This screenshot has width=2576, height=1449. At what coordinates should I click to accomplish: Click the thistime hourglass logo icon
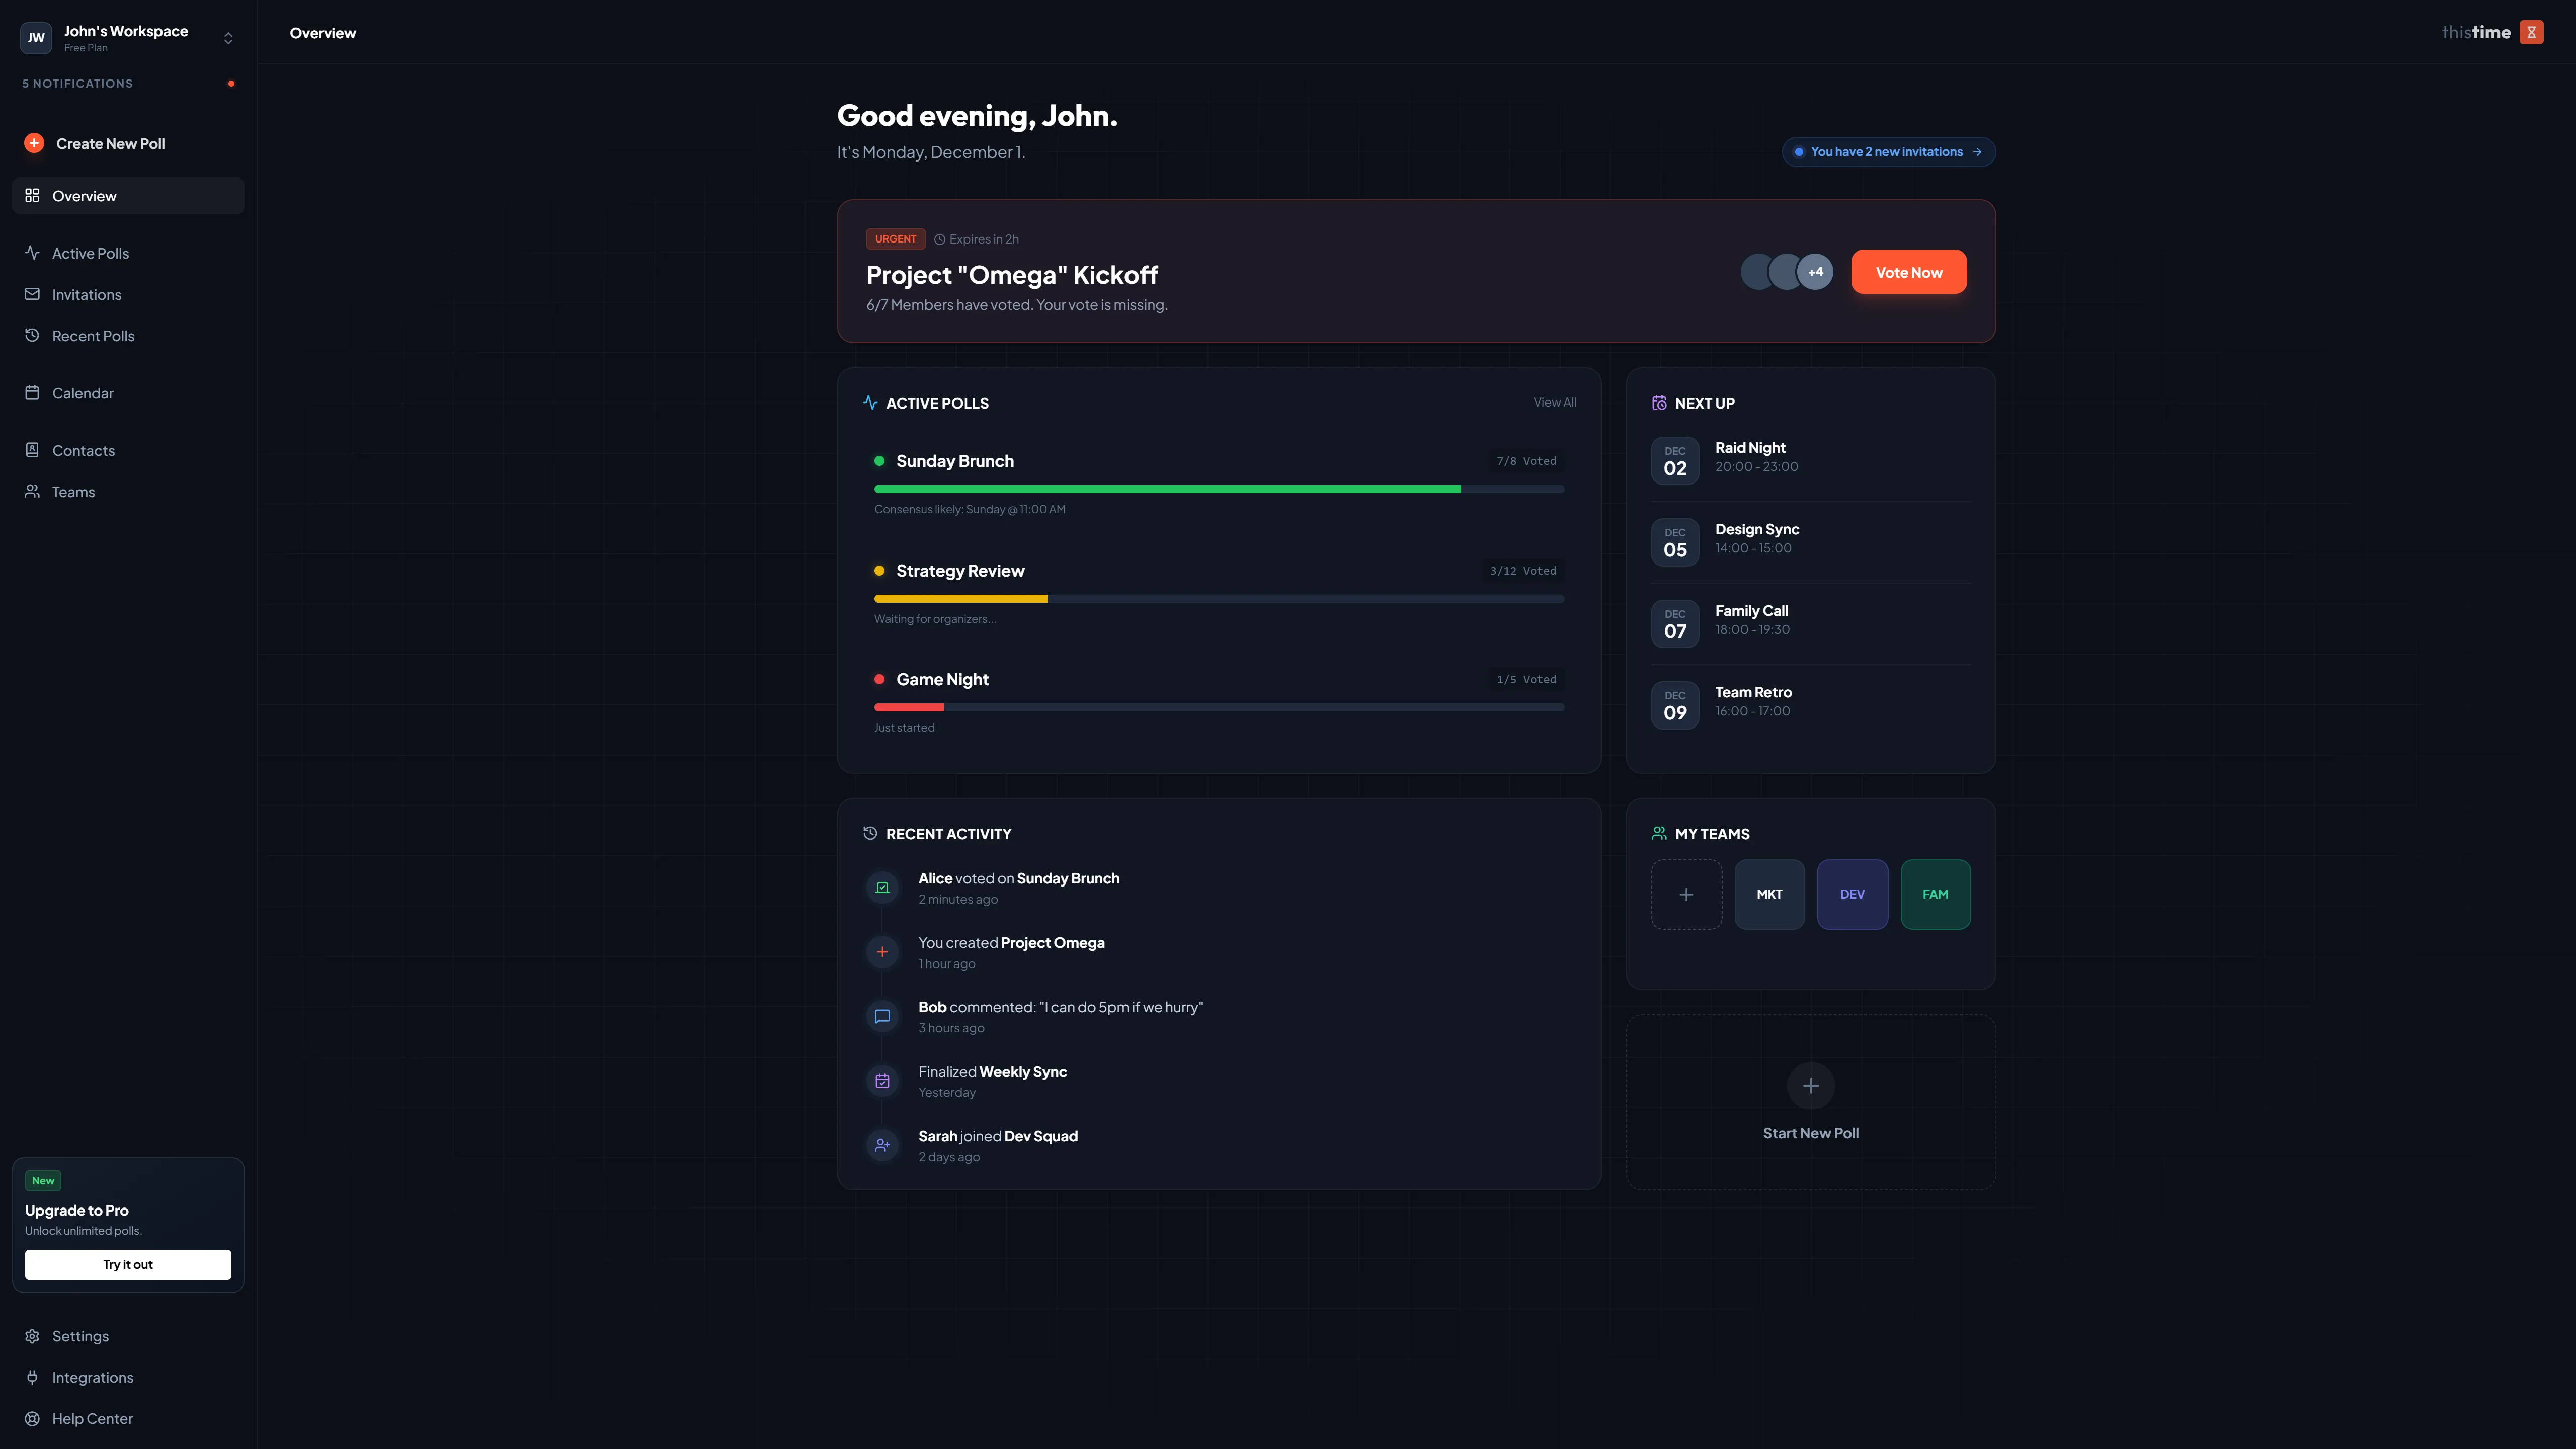2531,32
